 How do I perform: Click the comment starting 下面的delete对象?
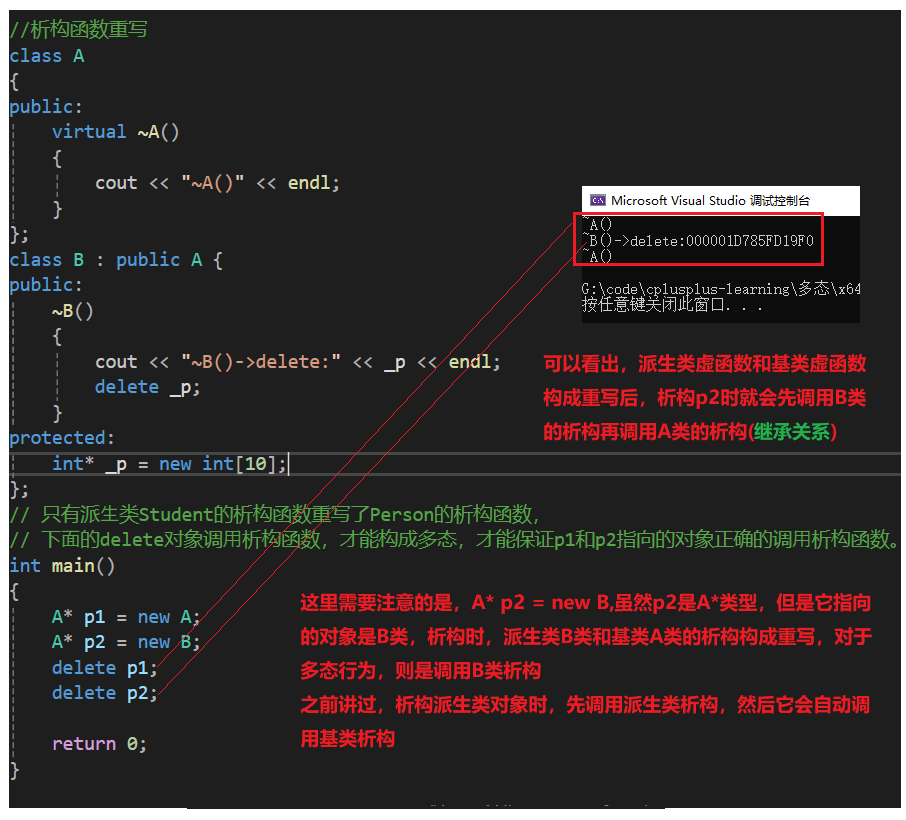coord(455,539)
